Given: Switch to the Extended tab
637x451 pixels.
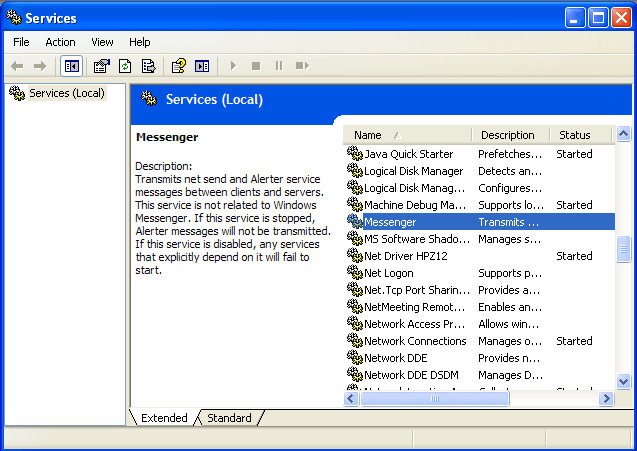Looking at the screenshot, I should point(164,418).
